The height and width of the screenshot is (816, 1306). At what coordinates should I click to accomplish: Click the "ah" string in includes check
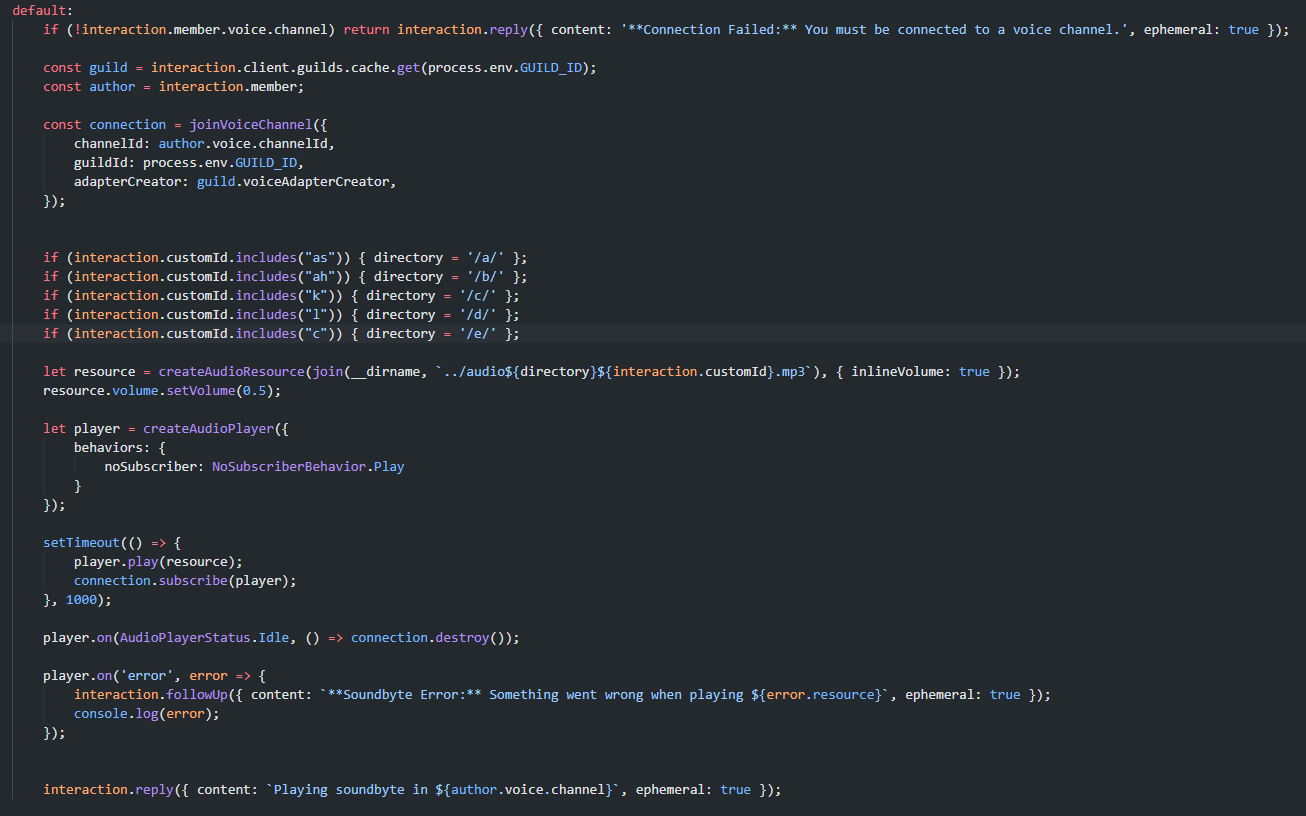tap(320, 276)
